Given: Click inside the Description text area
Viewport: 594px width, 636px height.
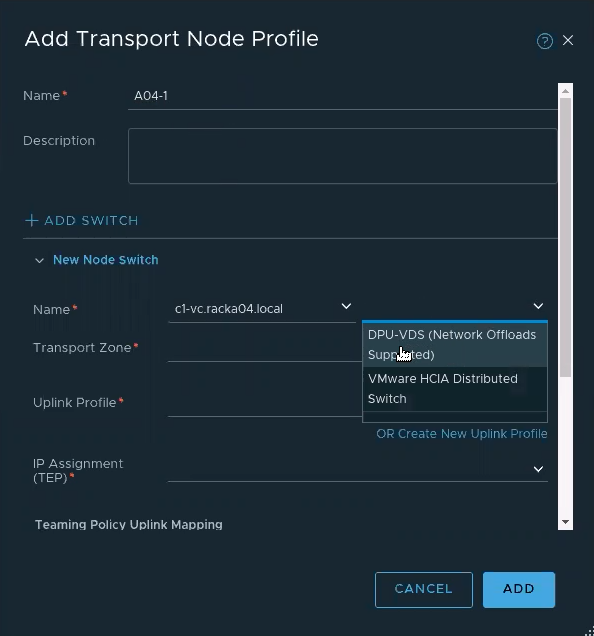Looking at the screenshot, I should (x=343, y=156).
